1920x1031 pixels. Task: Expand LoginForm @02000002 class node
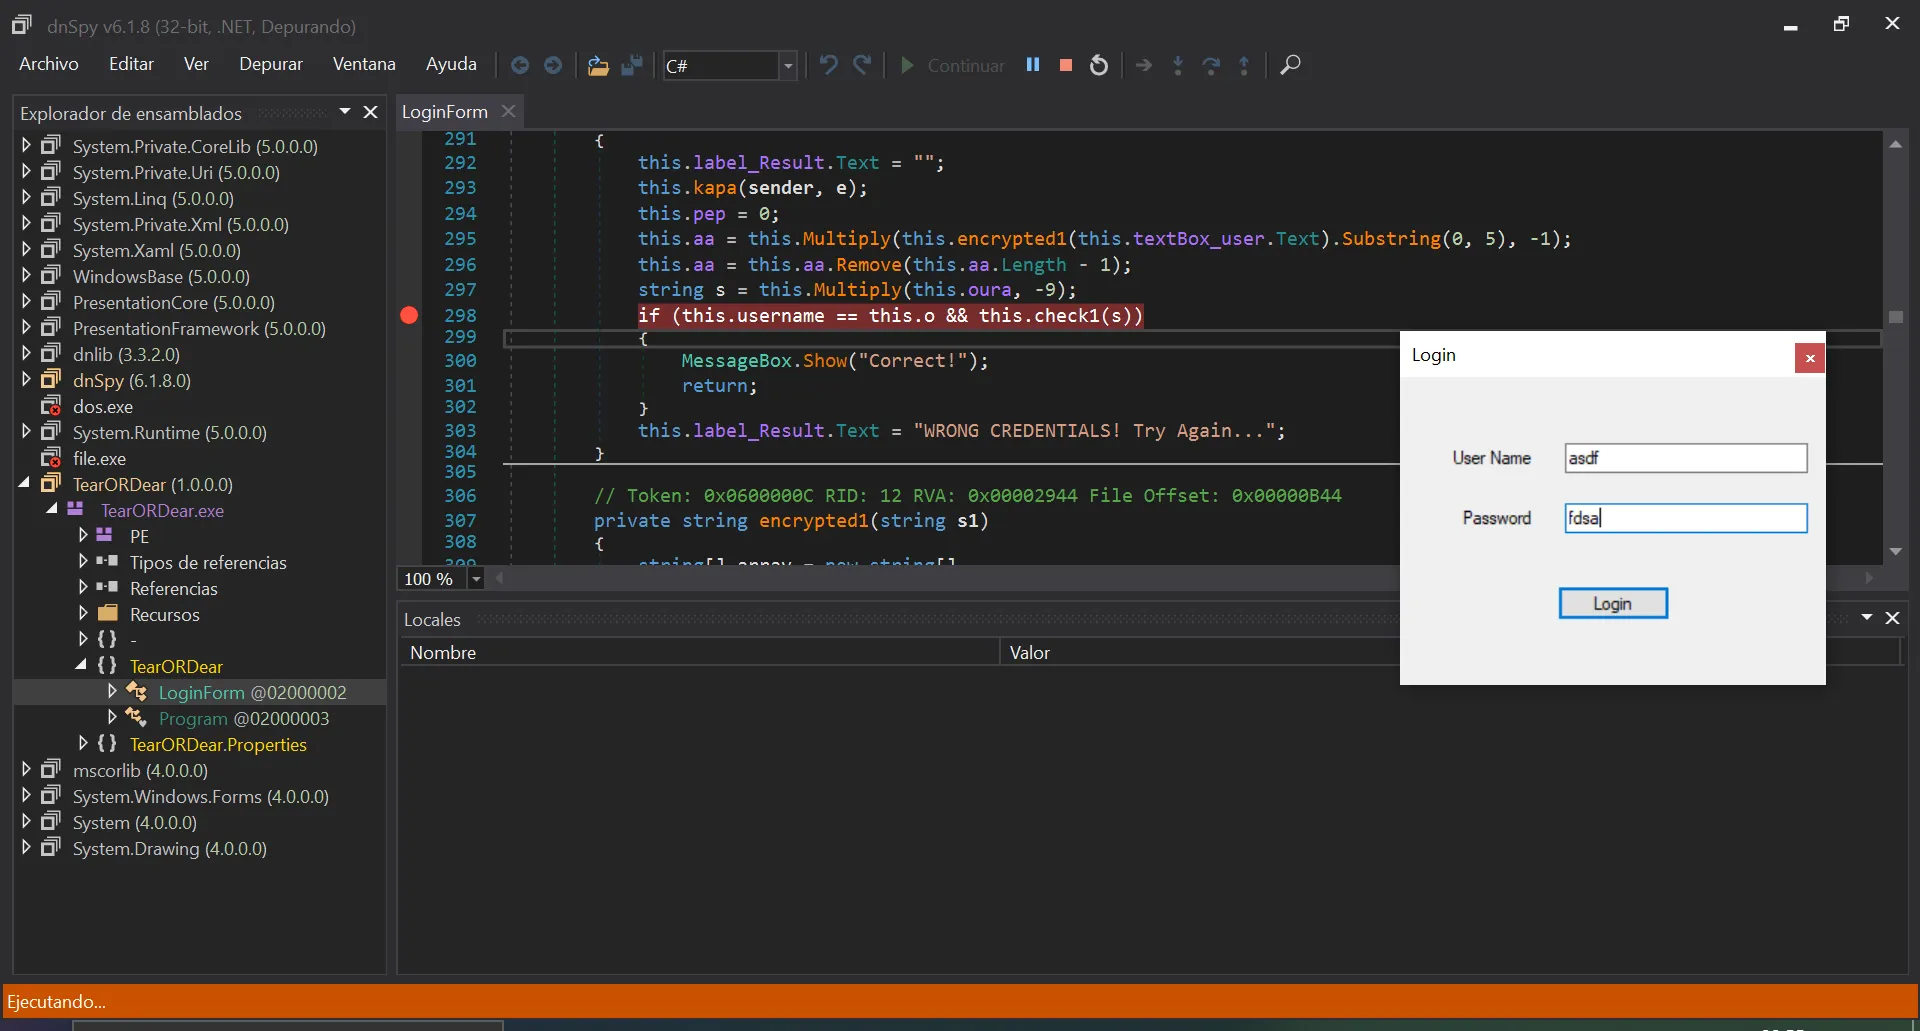[112, 692]
